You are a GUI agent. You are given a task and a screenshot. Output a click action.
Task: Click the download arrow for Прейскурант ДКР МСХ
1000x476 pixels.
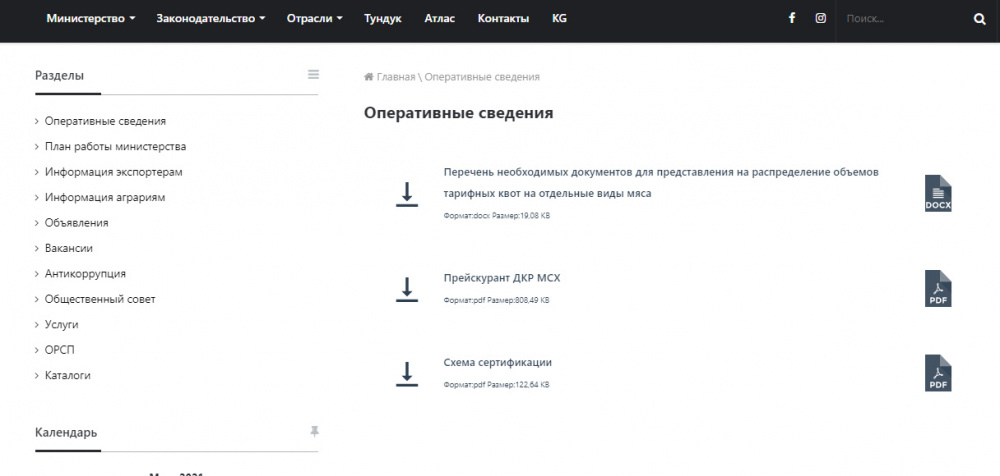click(x=406, y=289)
